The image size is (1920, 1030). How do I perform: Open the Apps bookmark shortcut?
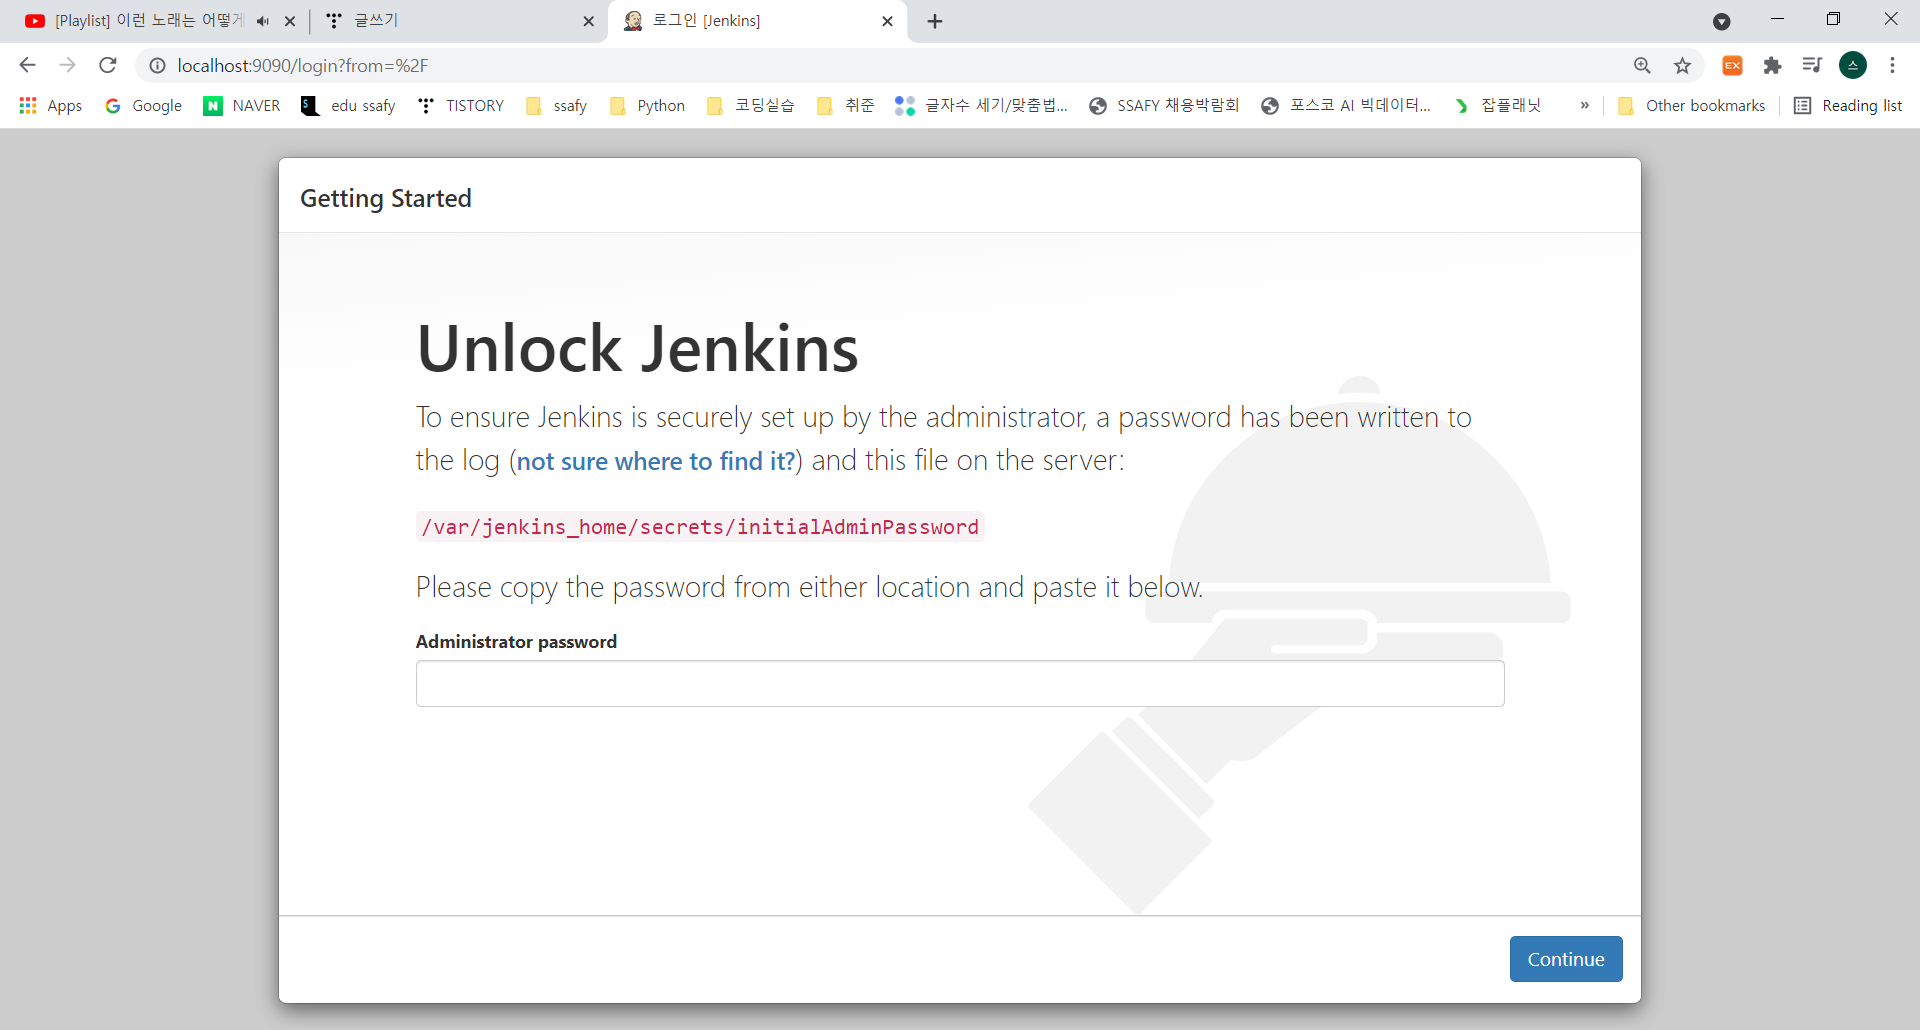(x=51, y=105)
